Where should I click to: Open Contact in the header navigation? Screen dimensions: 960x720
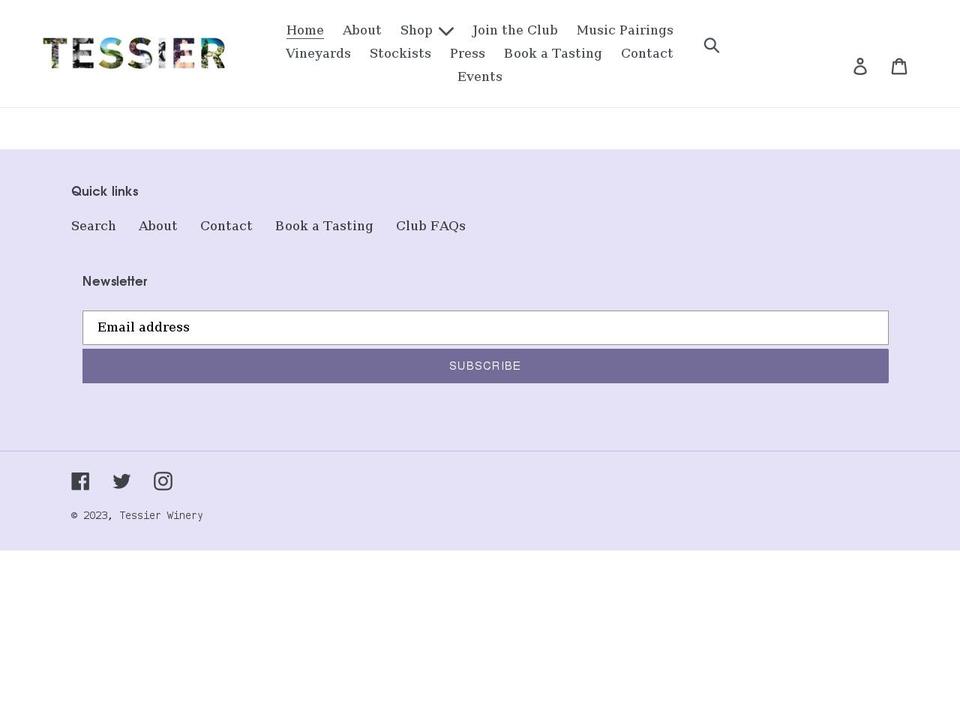point(647,53)
